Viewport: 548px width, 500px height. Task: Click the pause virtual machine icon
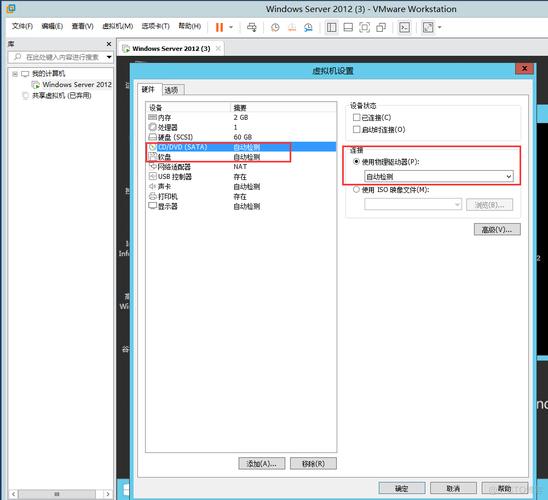point(219,27)
